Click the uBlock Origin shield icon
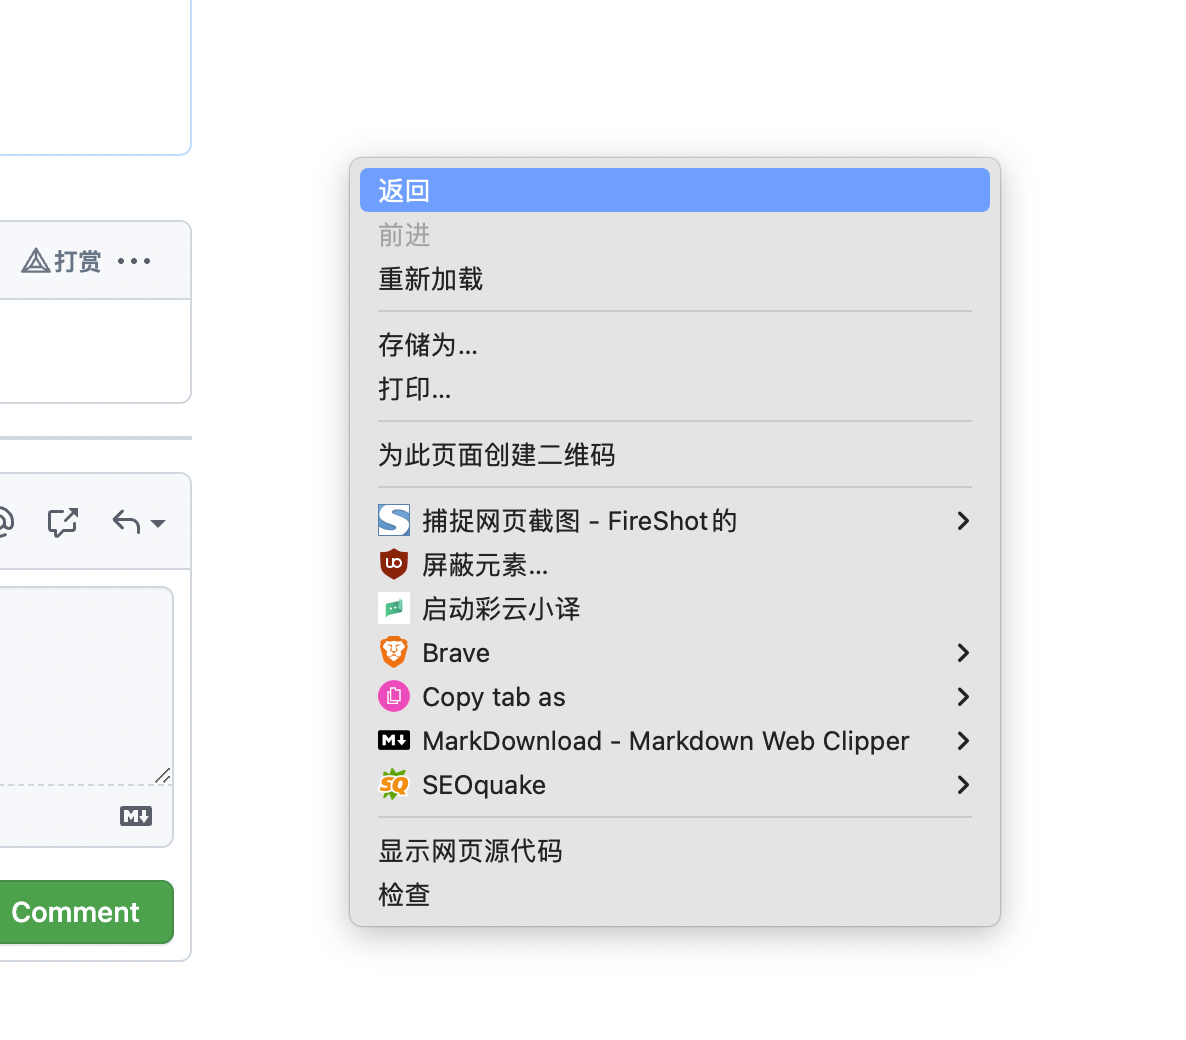The width and height of the screenshot is (1186, 1040). coord(394,564)
